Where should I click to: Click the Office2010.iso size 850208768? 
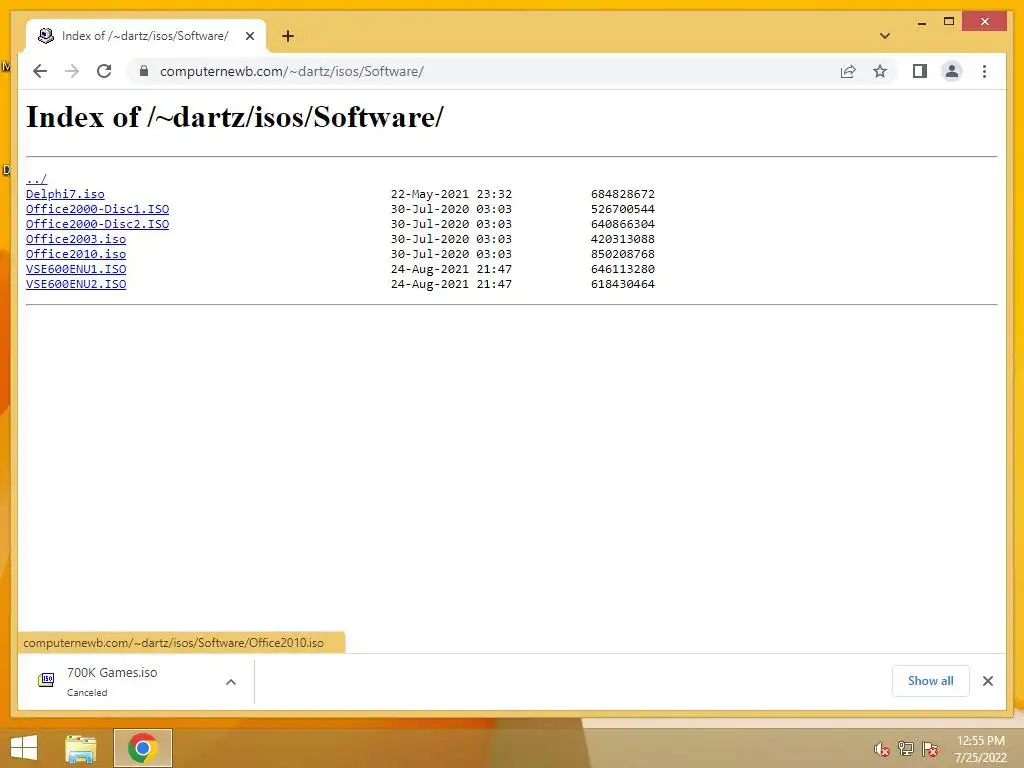[x=622, y=254]
